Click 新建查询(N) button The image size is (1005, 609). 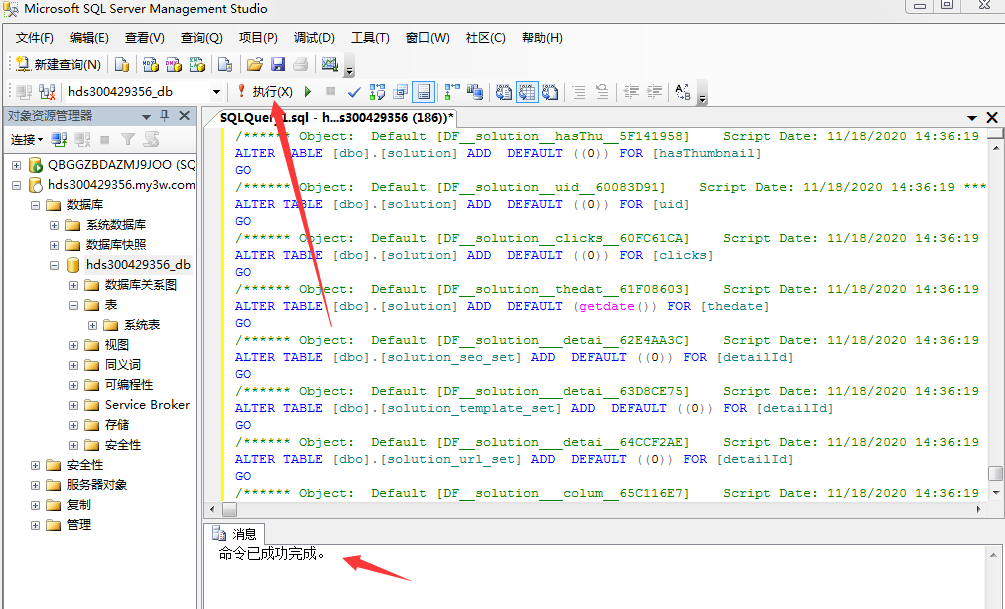click(58, 64)
